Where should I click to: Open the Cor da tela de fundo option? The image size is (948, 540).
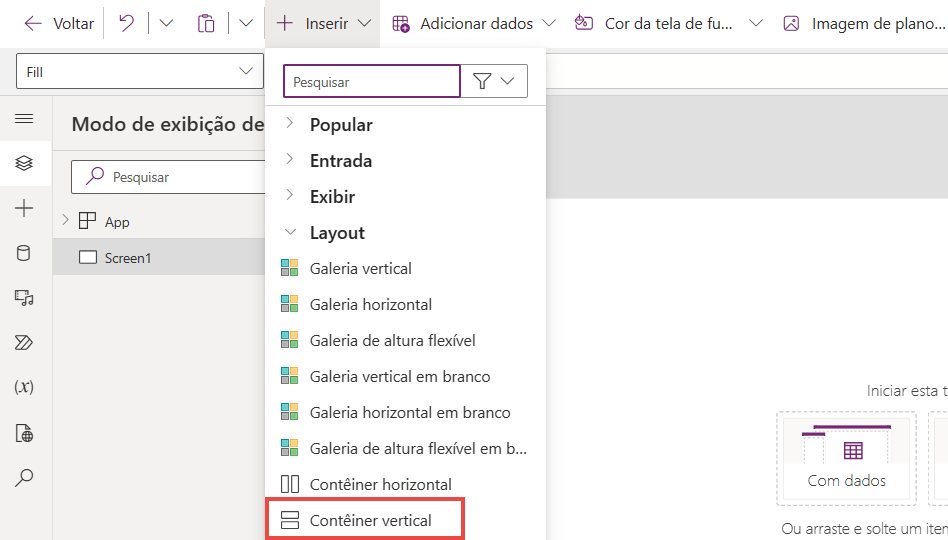click(x=654, y=24)
